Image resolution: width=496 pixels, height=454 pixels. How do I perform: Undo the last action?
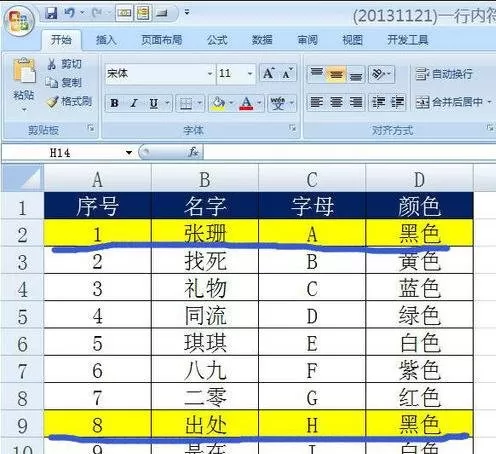tap(70, 13)
